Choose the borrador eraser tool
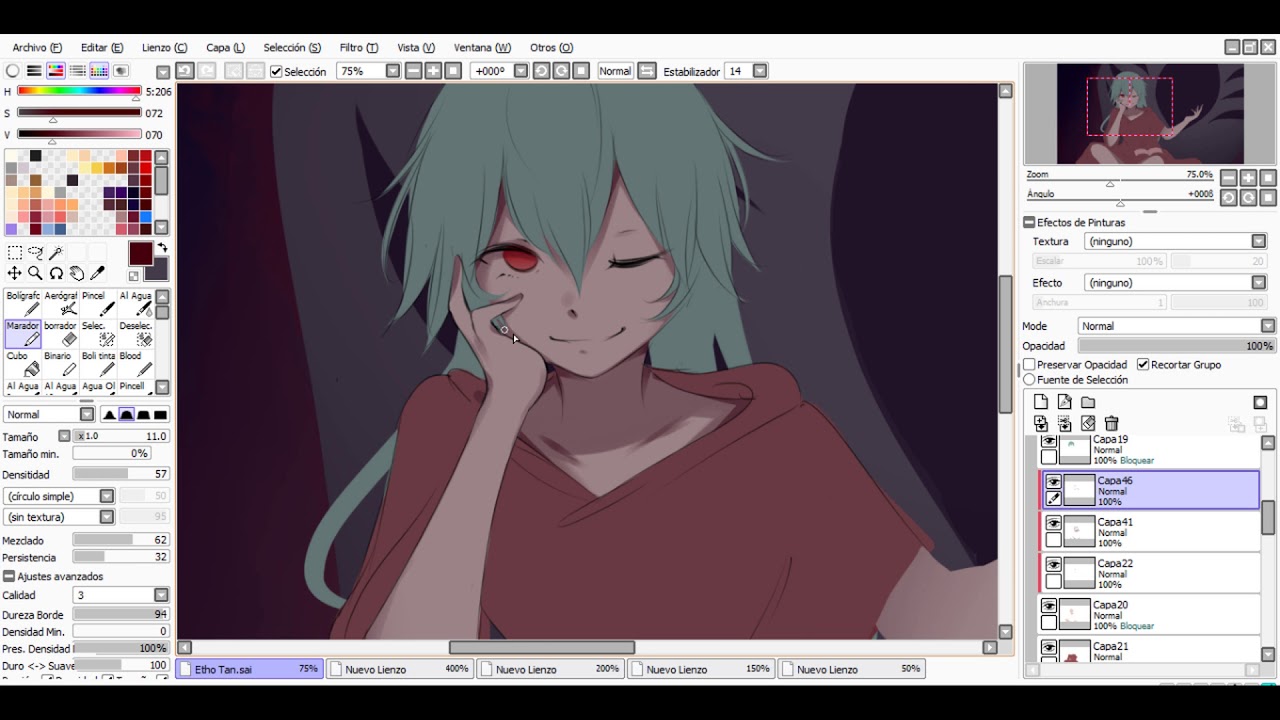The image size is (1280, 720). tap(61, 333)
